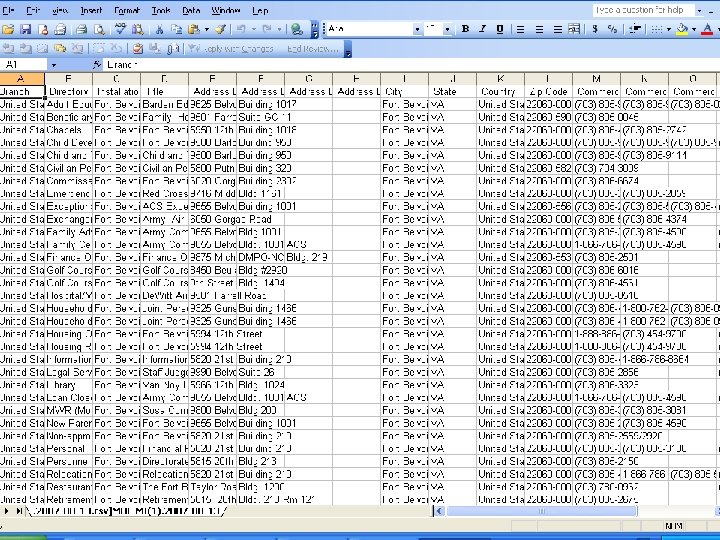This screenshot has height=540, width=720.
Task: Open the File menu
Action: tap(8, 10)
